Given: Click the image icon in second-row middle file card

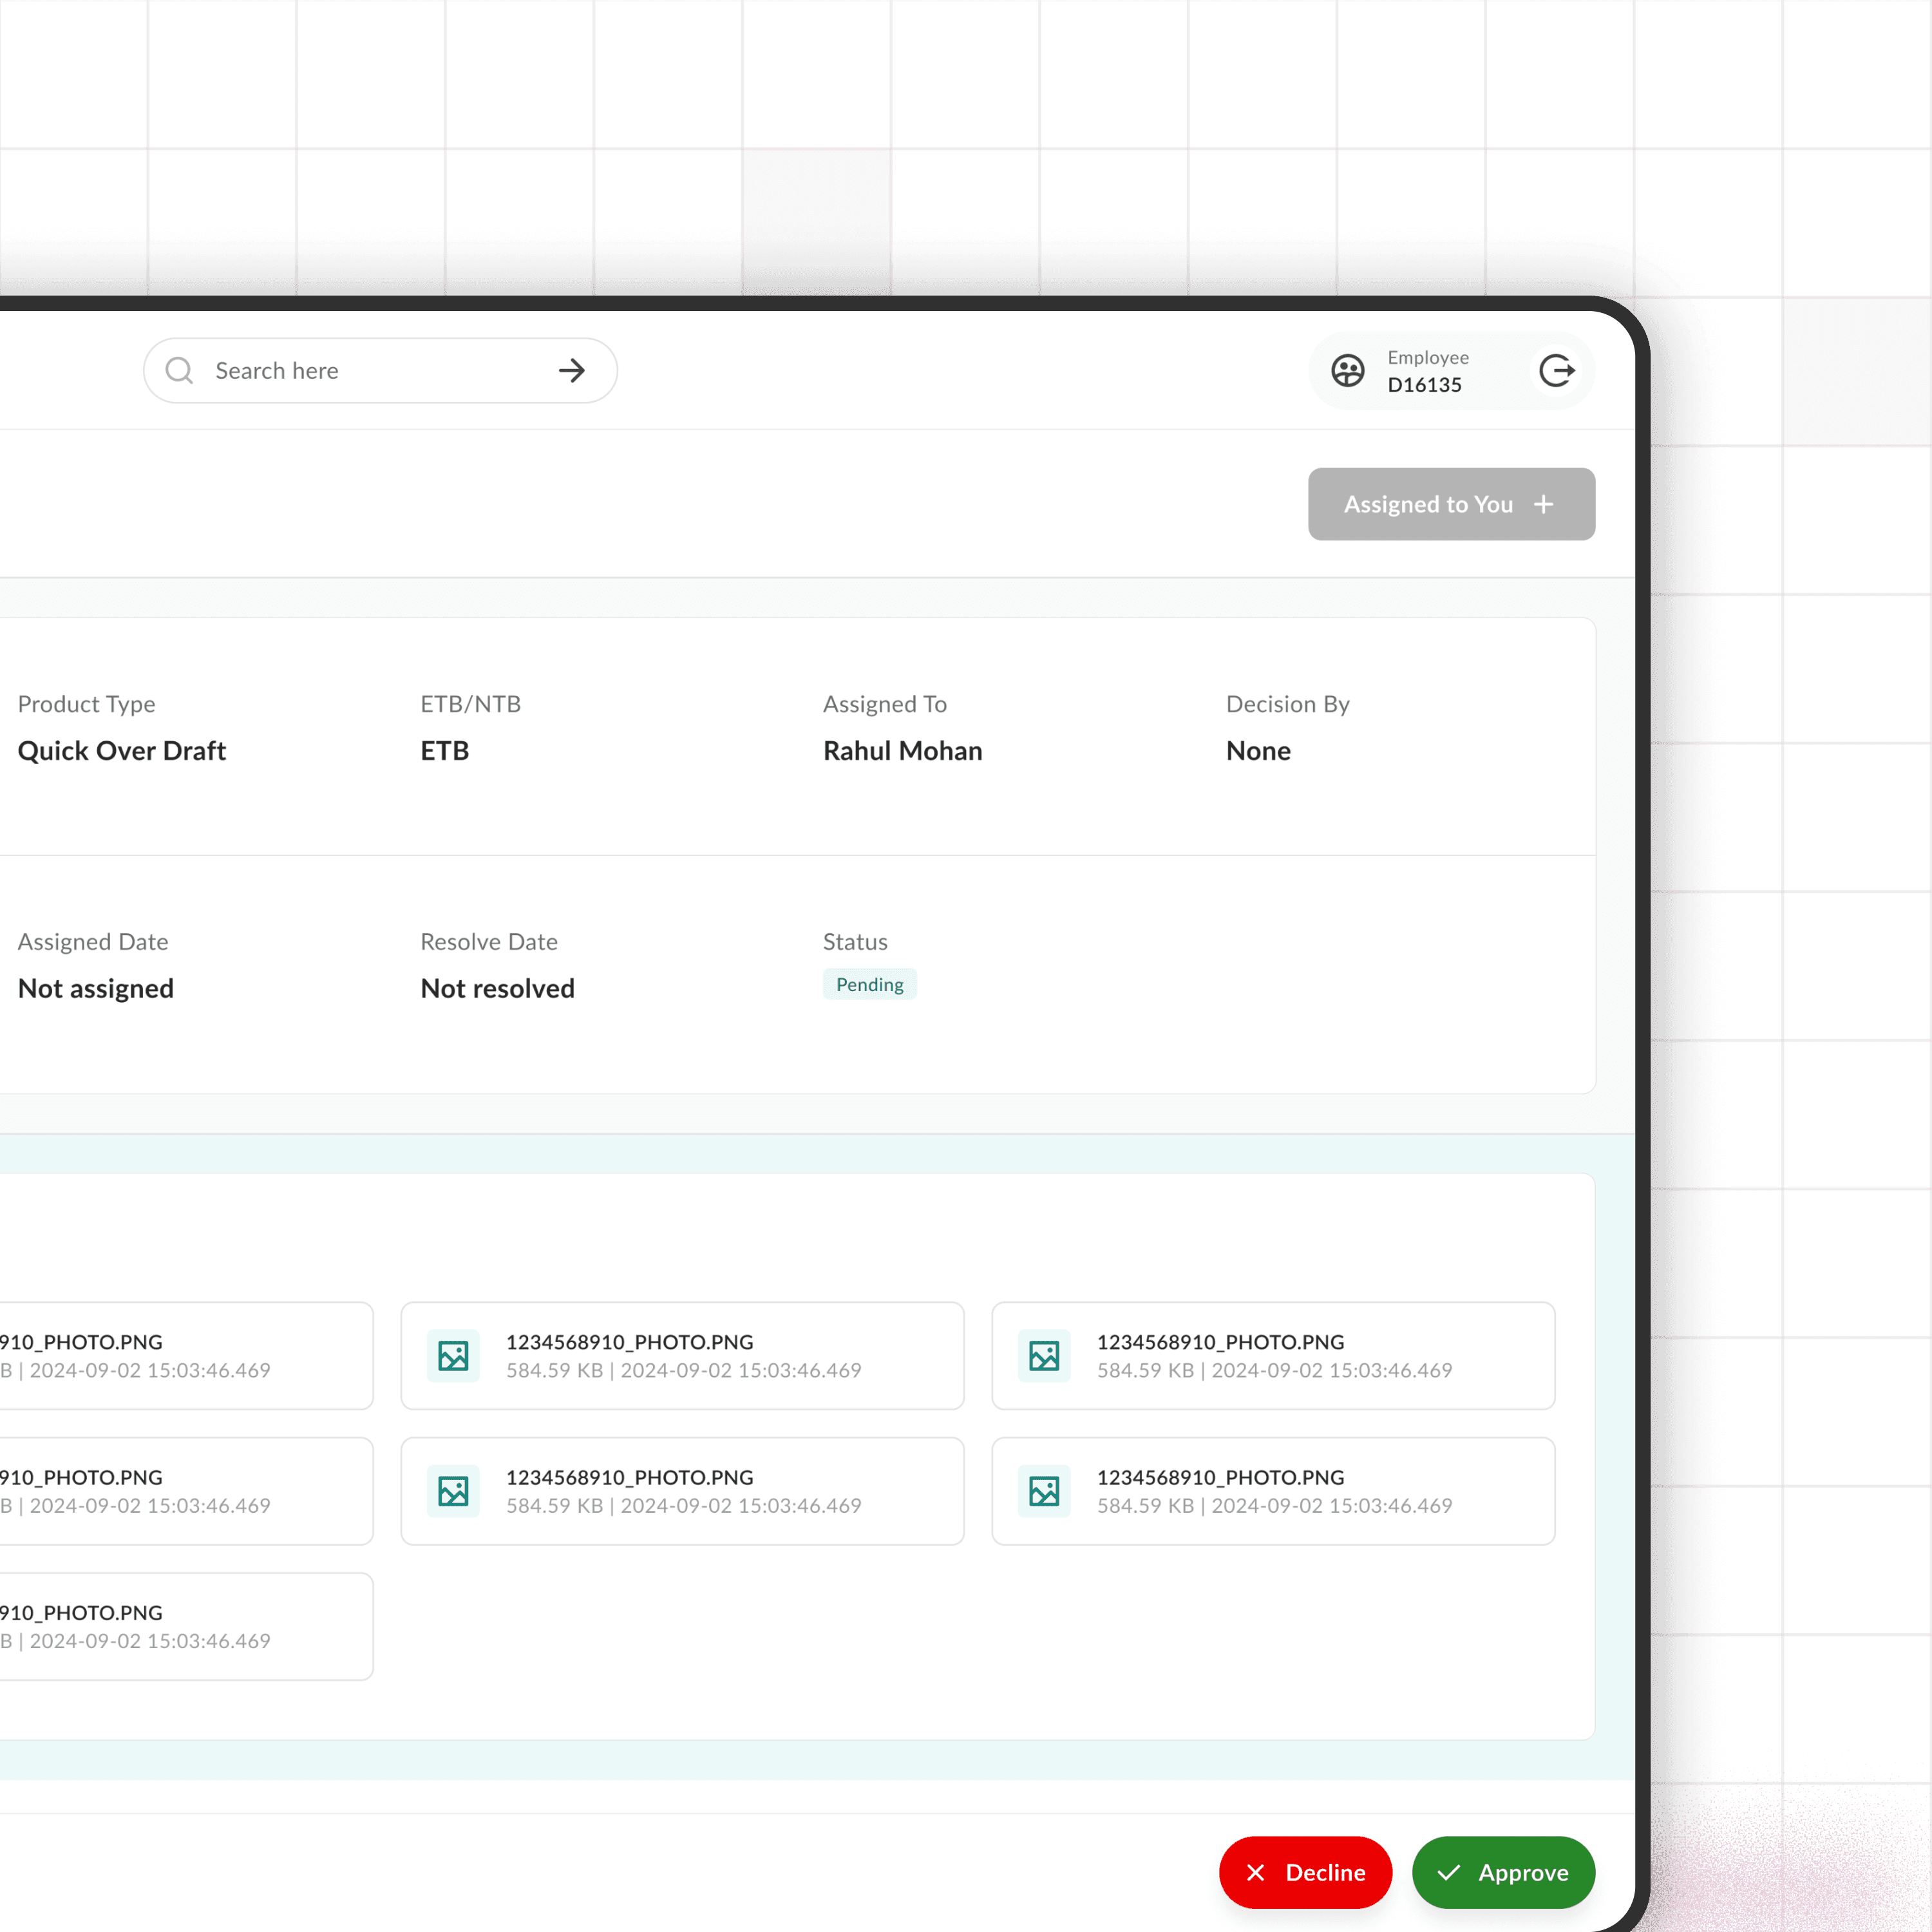Looking at the screenshot, I should [453, 1491].
